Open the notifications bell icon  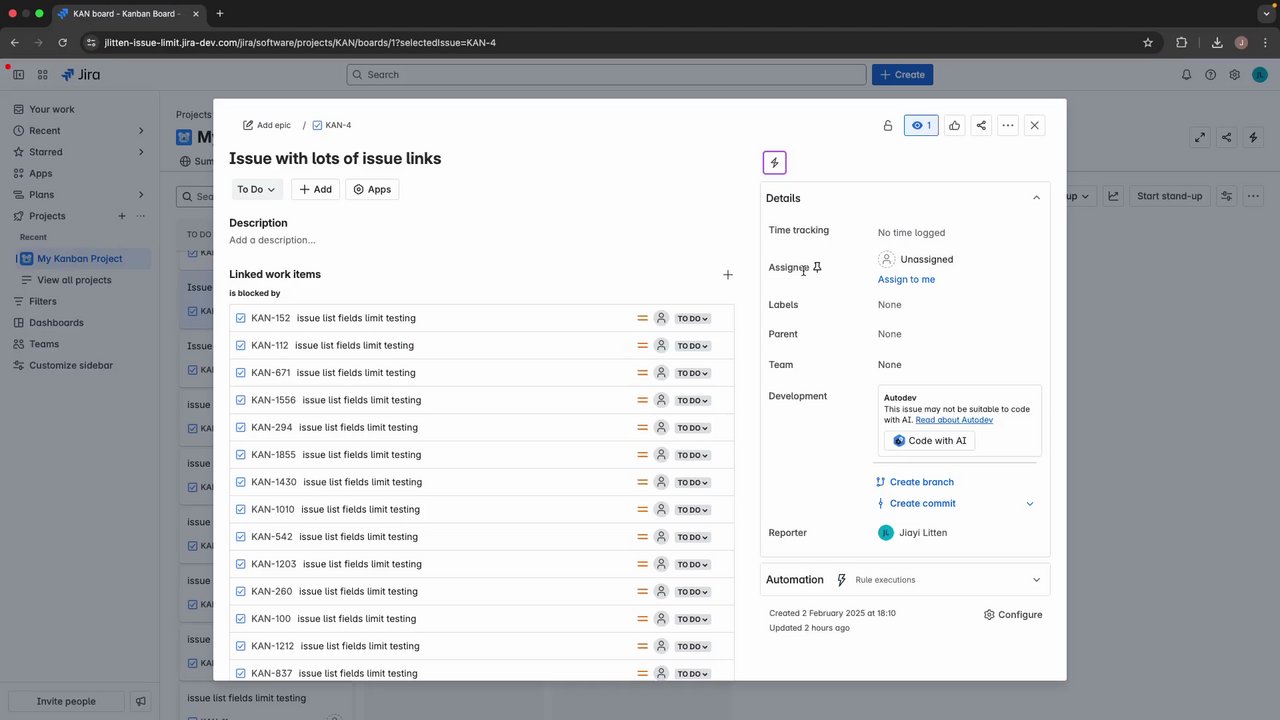tap(1187, 75)
